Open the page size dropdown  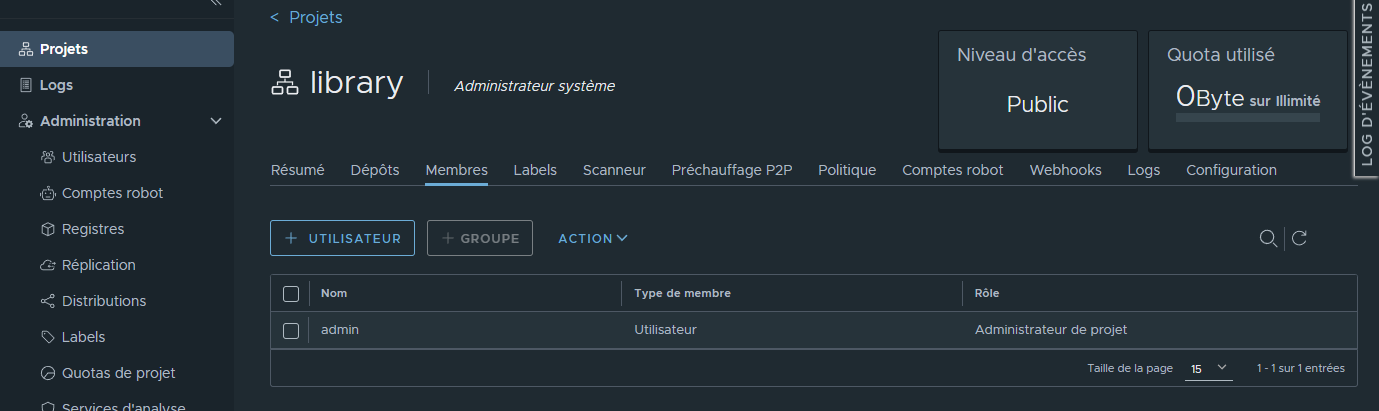[1209, 369]
